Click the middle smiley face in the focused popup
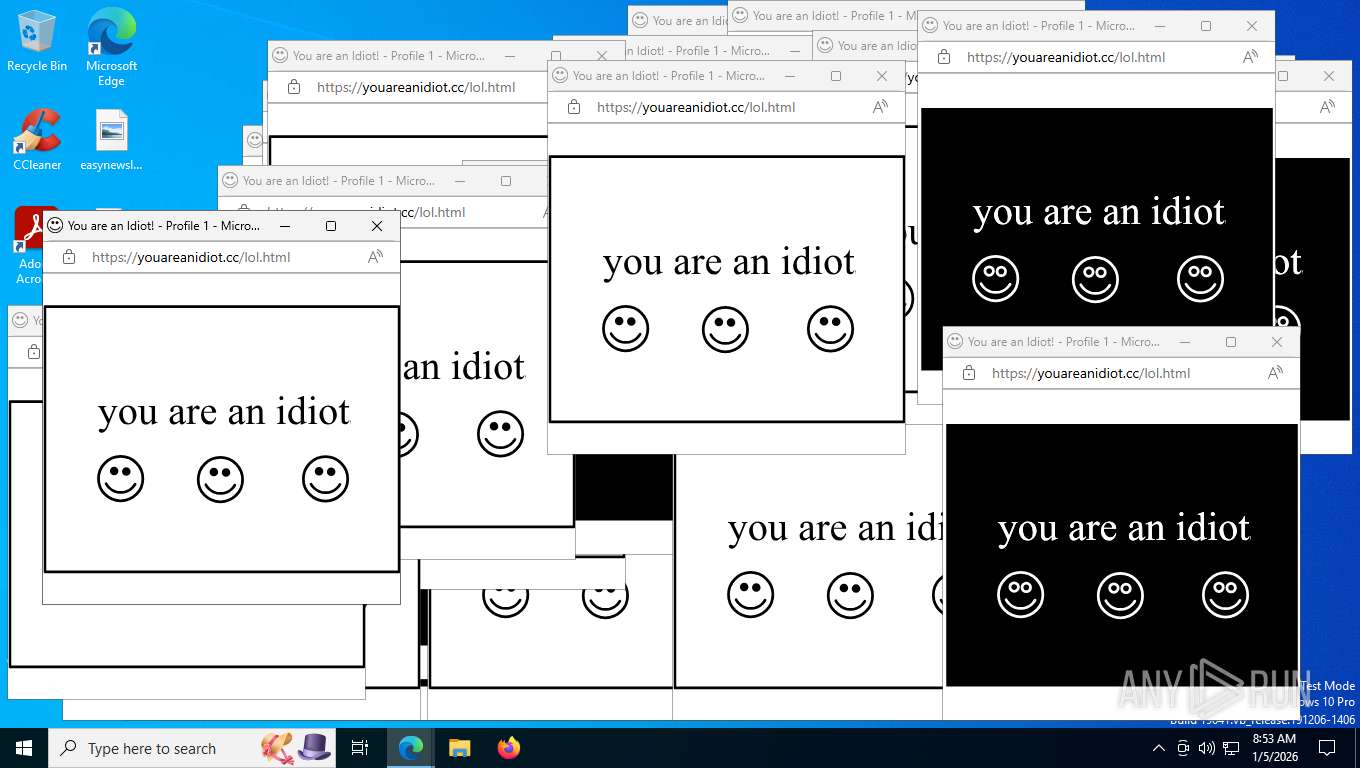 point(221,479)
